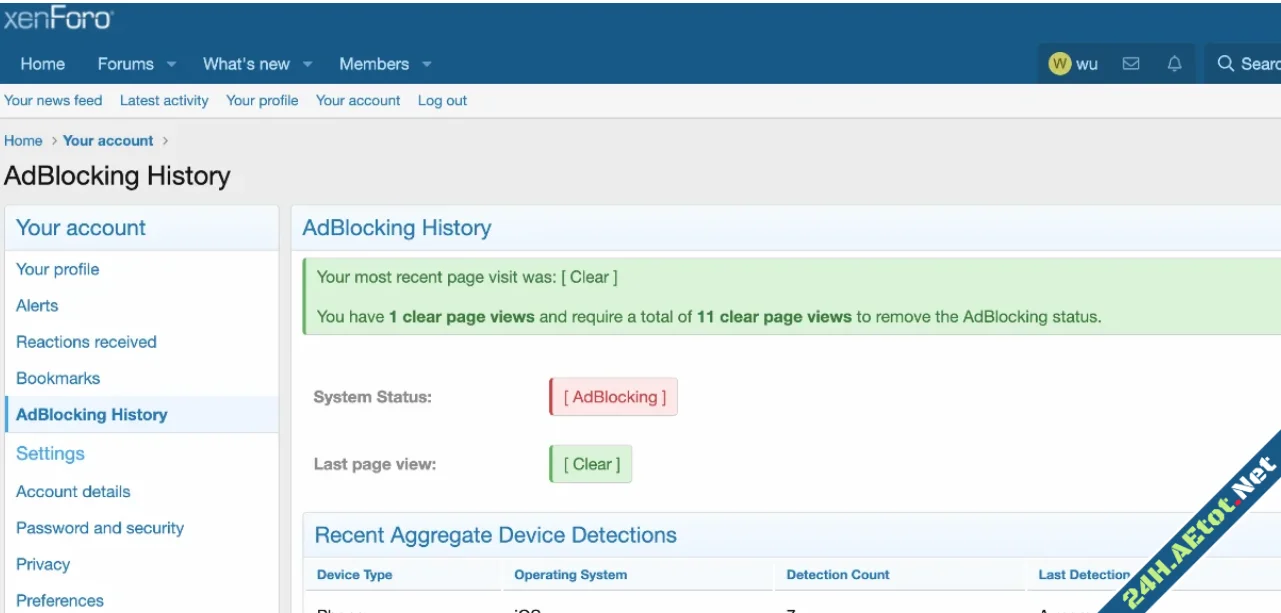1281x613 pixels.
Task: Open Your news feed link
Action: tap(53, 101)
